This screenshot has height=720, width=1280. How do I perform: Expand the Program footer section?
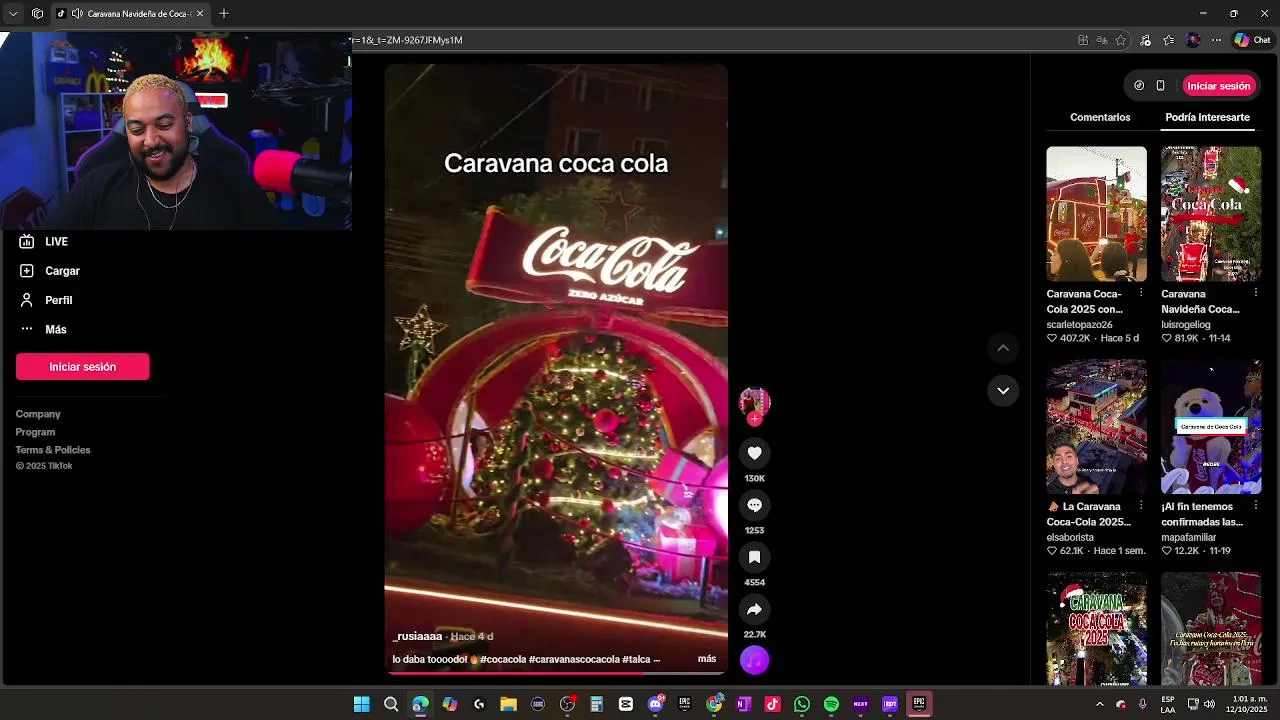(35, 432)
